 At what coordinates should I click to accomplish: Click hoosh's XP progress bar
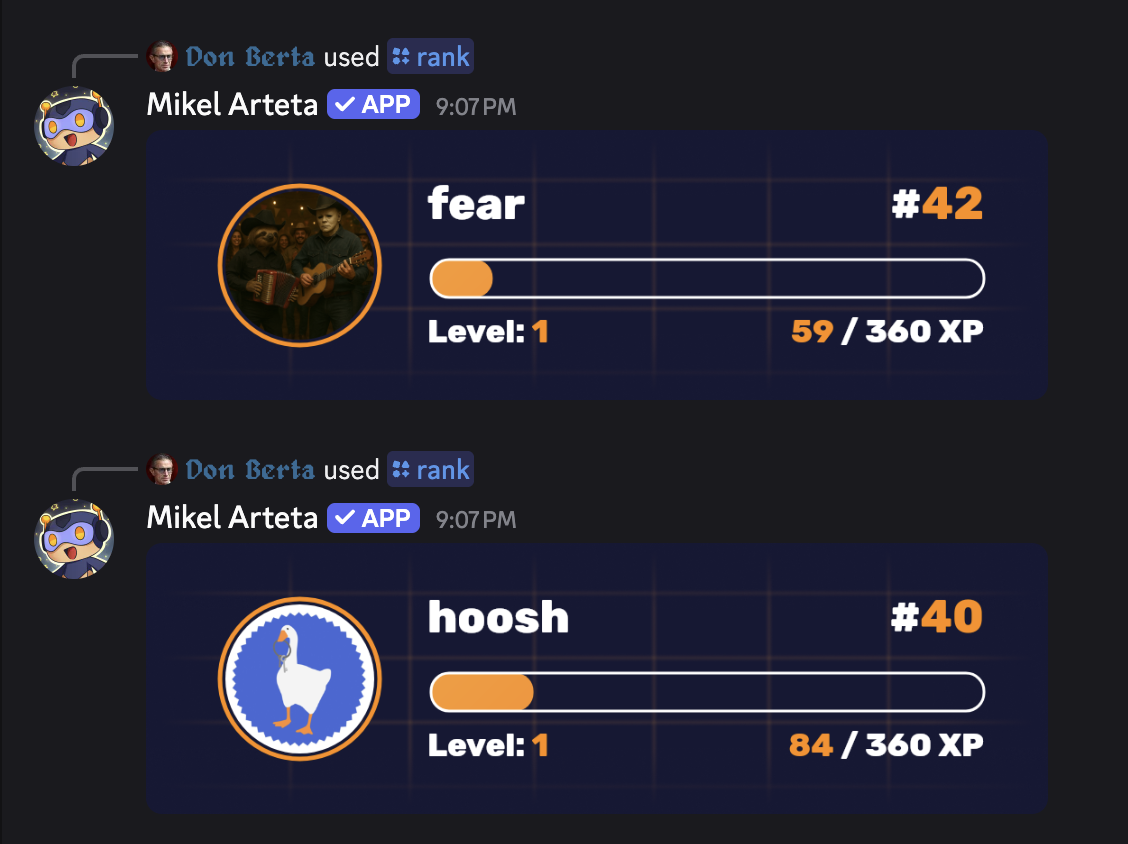[707, 692]
